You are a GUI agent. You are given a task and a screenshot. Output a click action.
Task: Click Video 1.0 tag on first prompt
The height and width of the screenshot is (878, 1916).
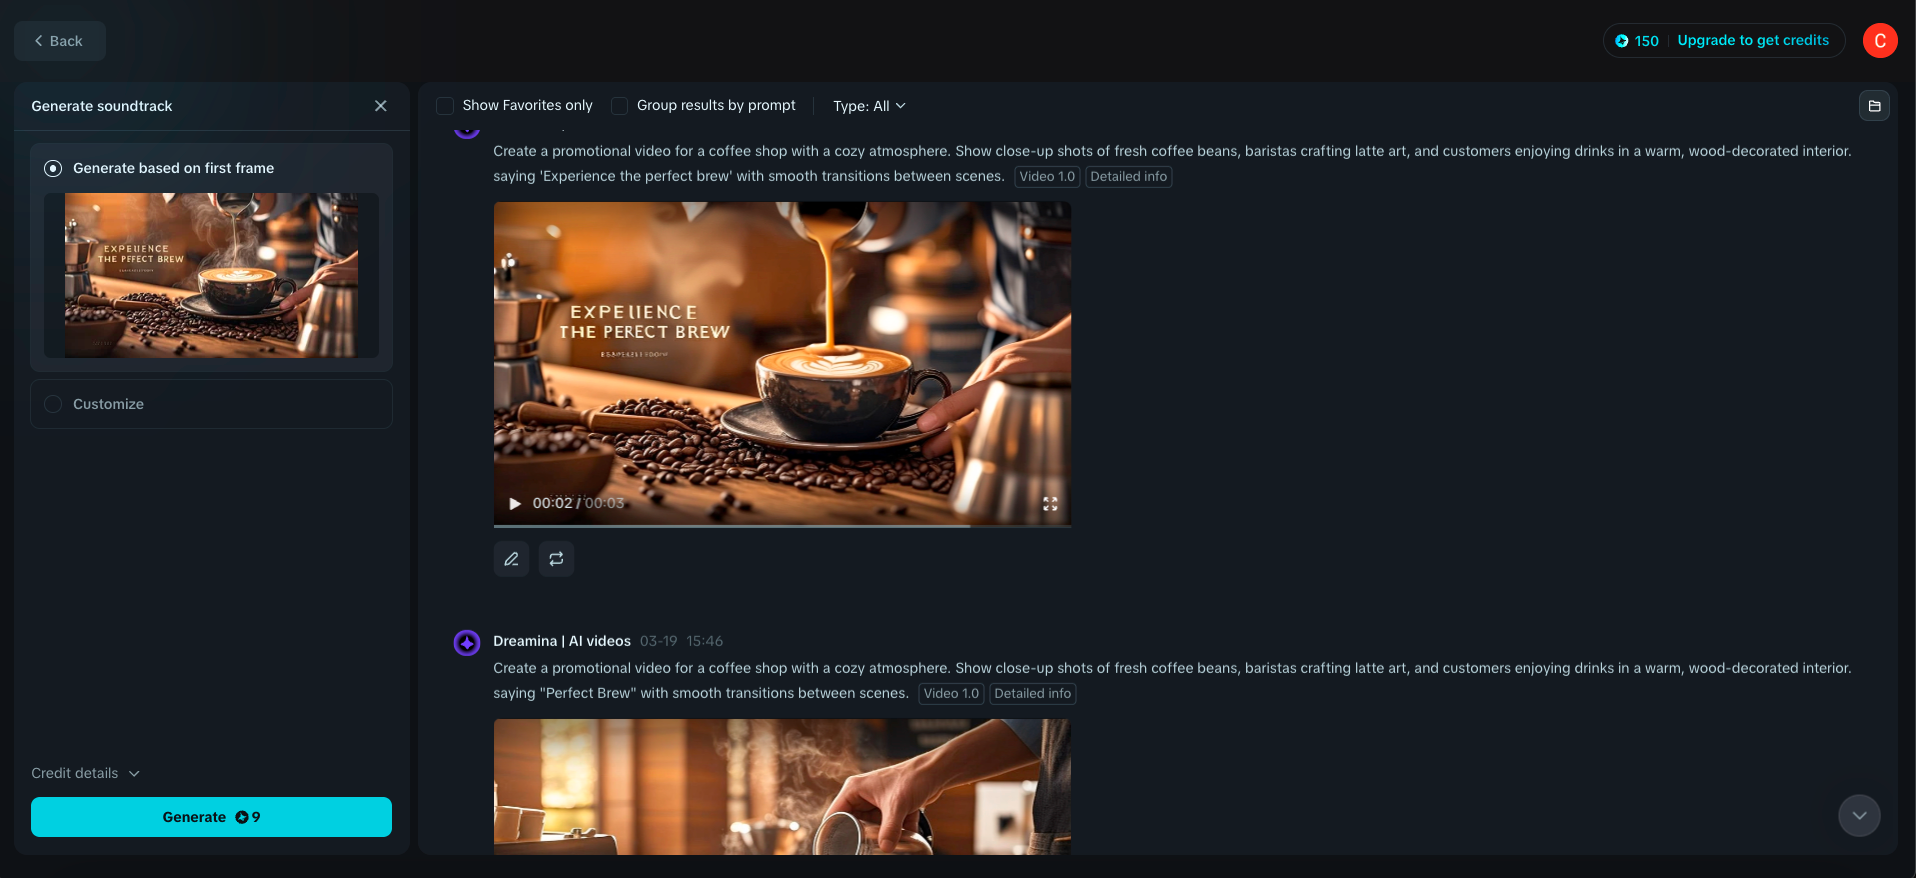(1047, 177)
